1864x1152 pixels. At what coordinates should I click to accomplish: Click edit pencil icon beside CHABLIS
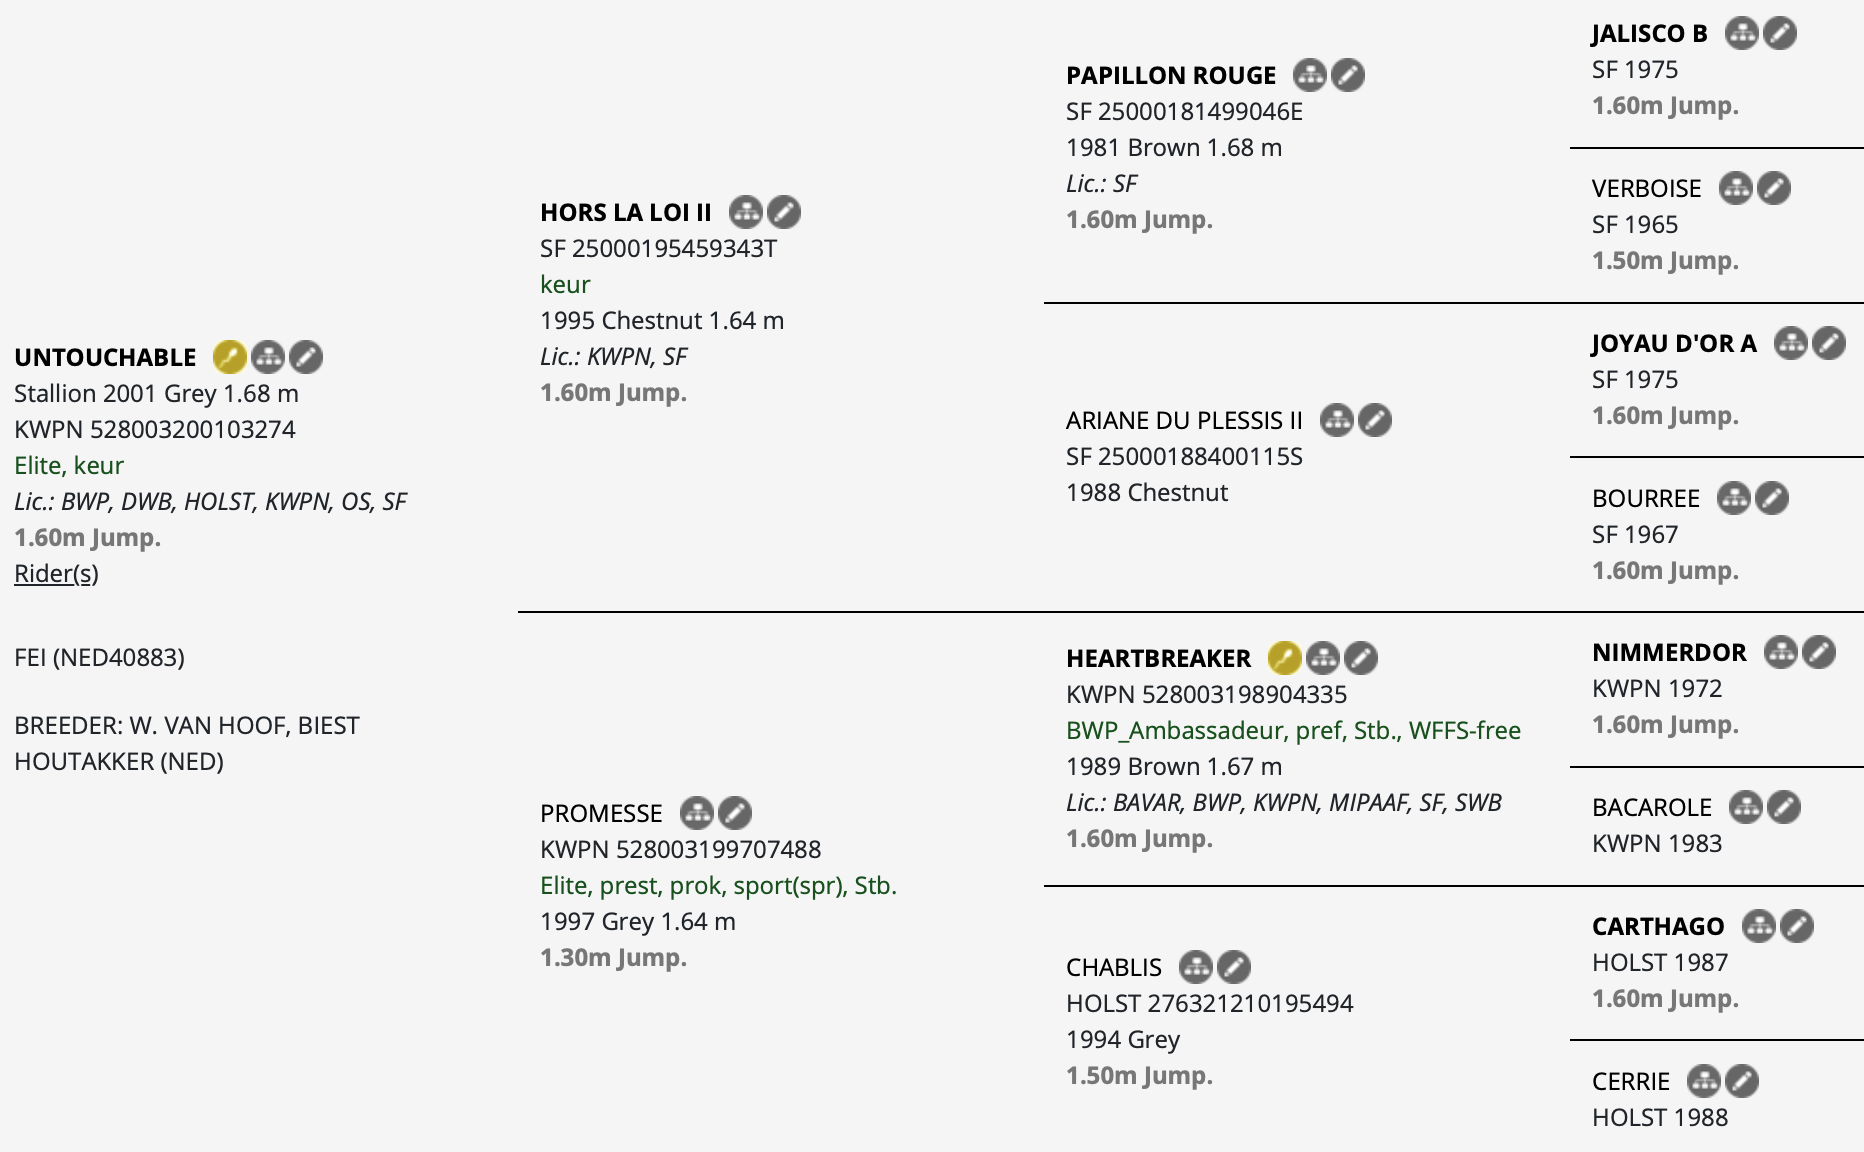1234,967
